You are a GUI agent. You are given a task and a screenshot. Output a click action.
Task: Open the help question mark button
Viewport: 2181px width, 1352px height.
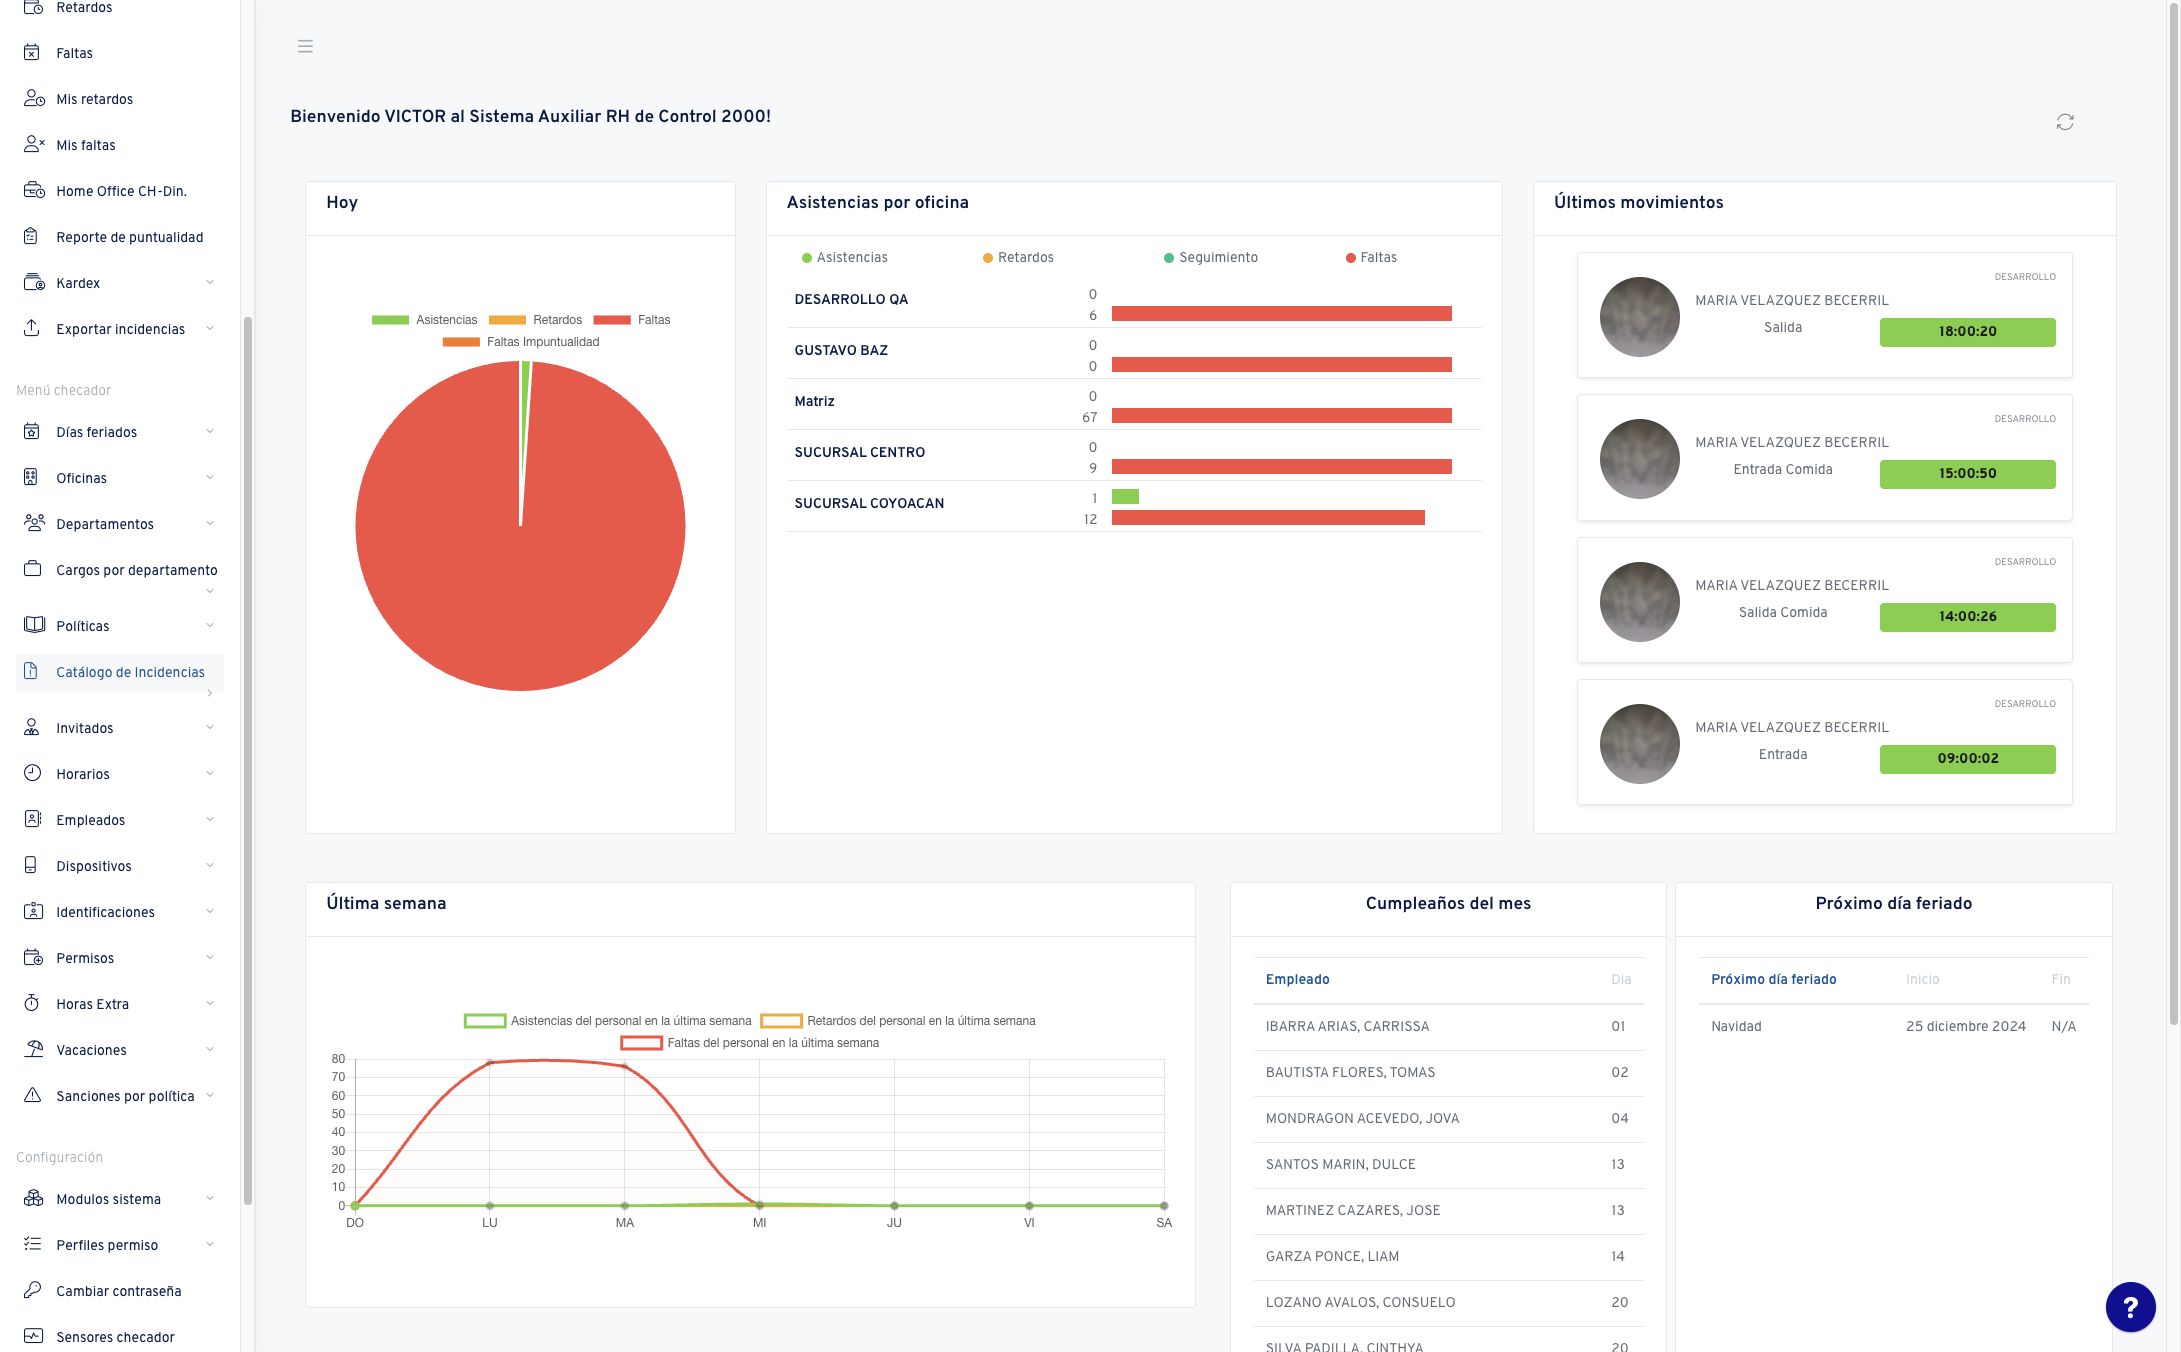tap(2130, 1306)
